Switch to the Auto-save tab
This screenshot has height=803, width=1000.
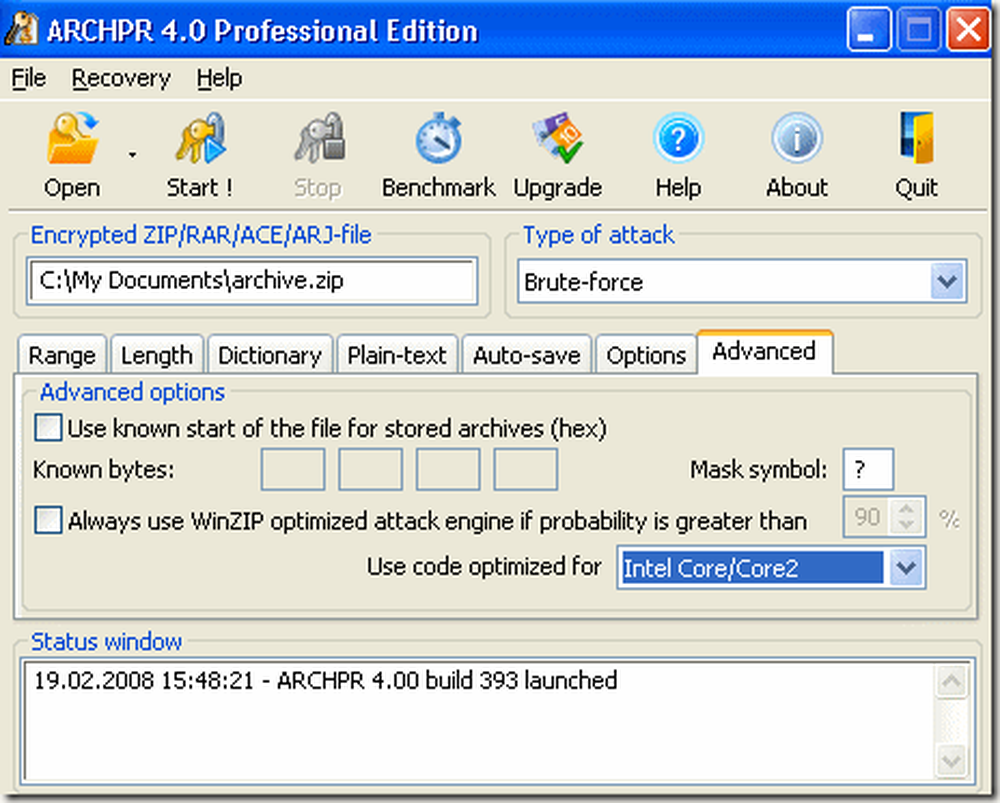[527, 355]
